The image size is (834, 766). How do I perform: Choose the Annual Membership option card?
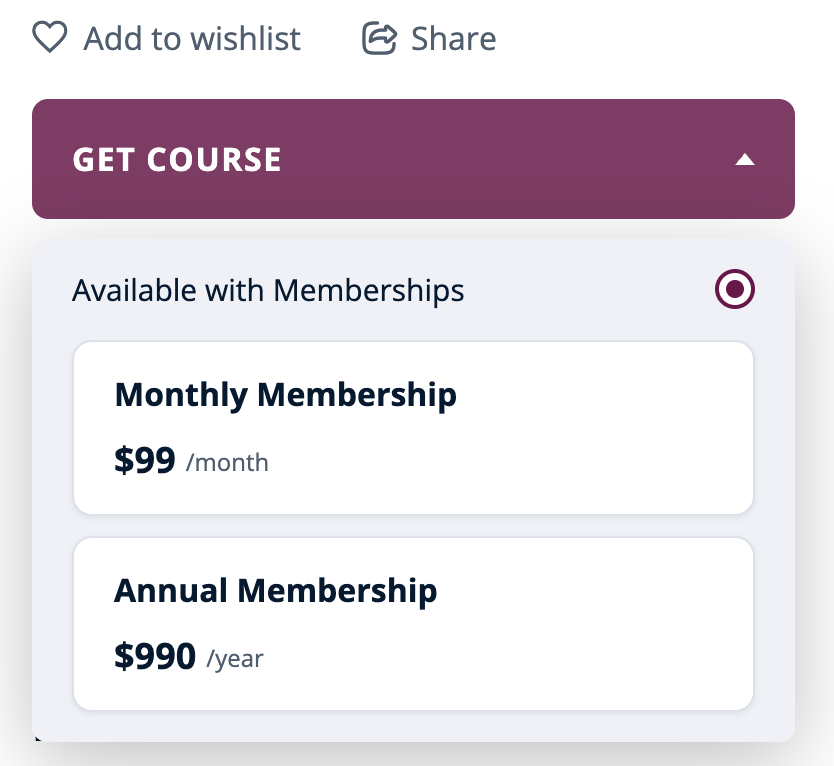(413, 624)
